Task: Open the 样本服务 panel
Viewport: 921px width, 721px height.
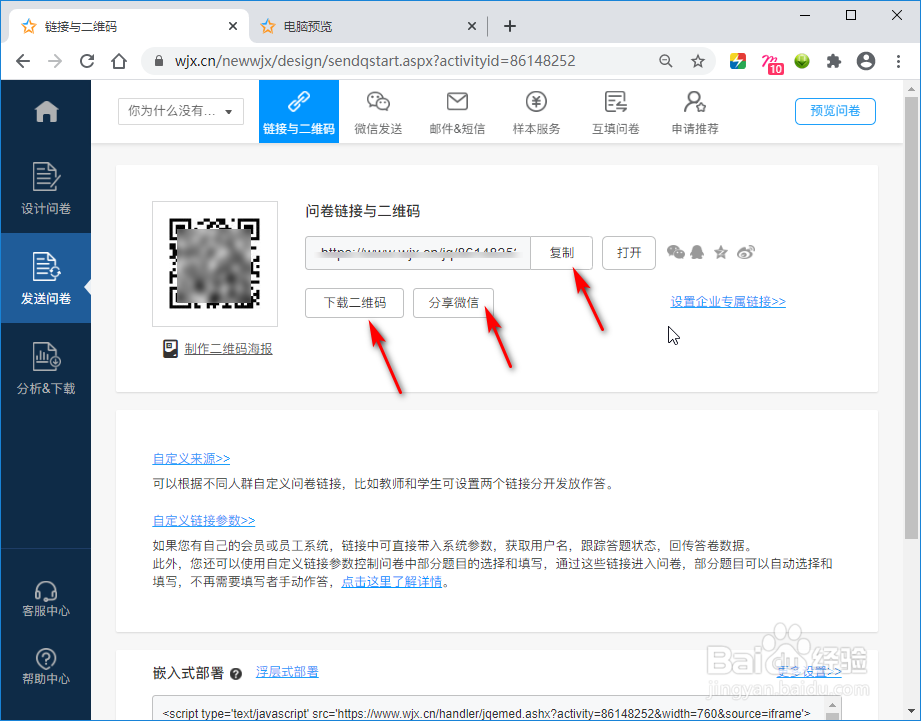Action: pos(536,110)
